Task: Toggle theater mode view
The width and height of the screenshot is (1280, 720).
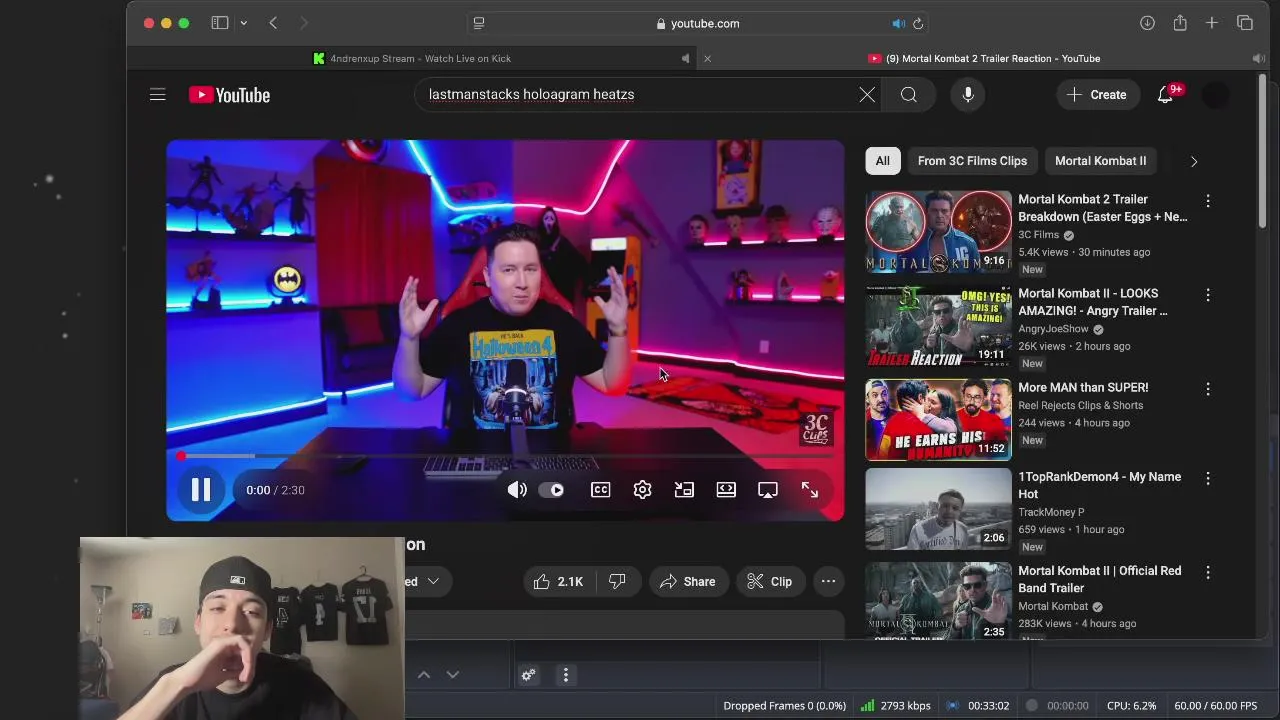Action: tap(726, 490)
